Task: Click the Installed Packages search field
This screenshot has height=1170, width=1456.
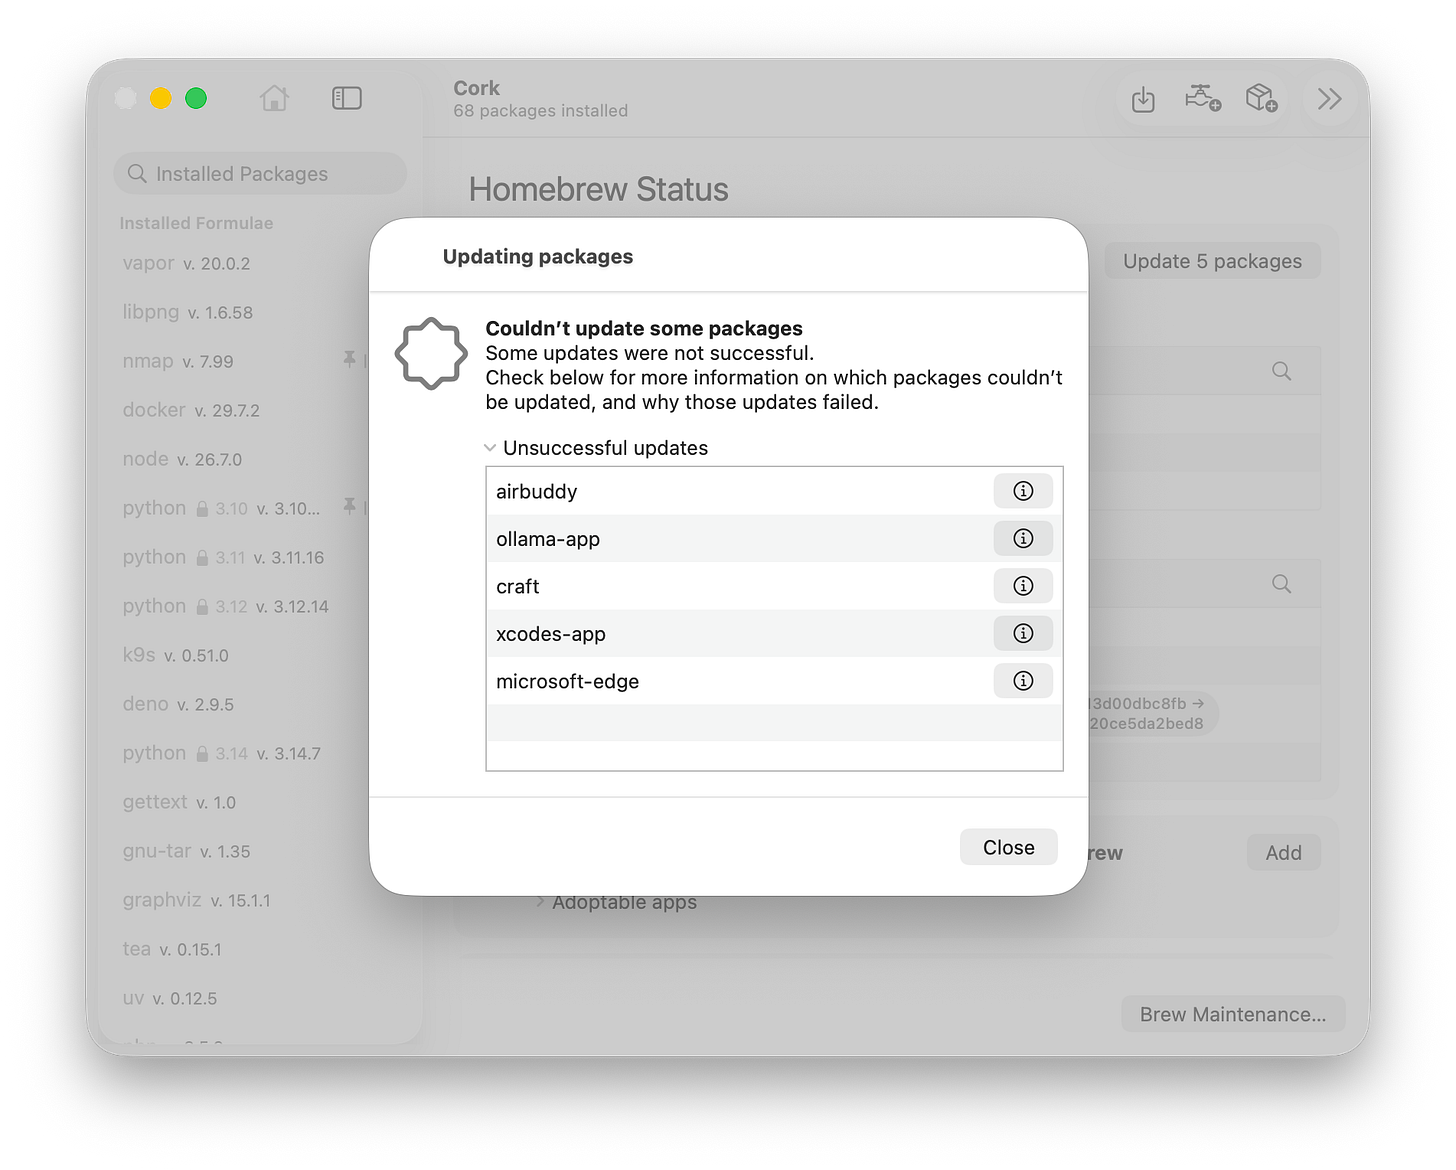Action: click(x=260, y=174)
